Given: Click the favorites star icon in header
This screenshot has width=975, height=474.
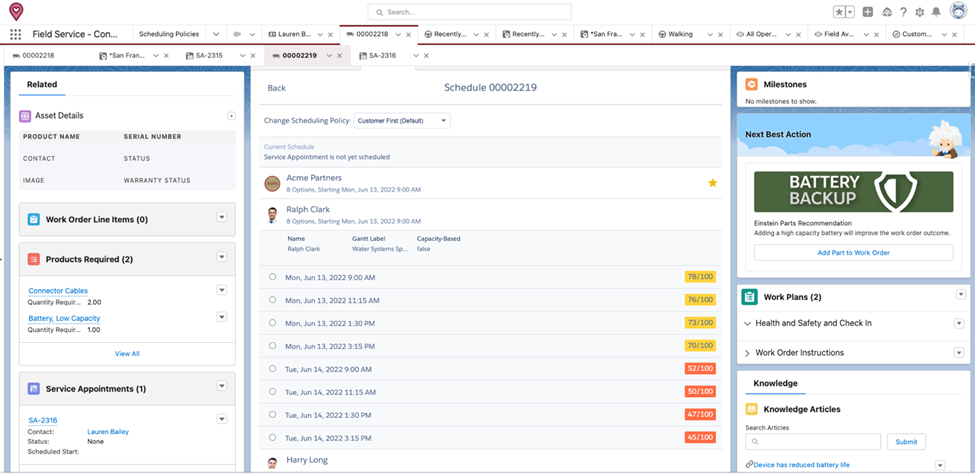Looking at the screenshot, I should point(839,12).
